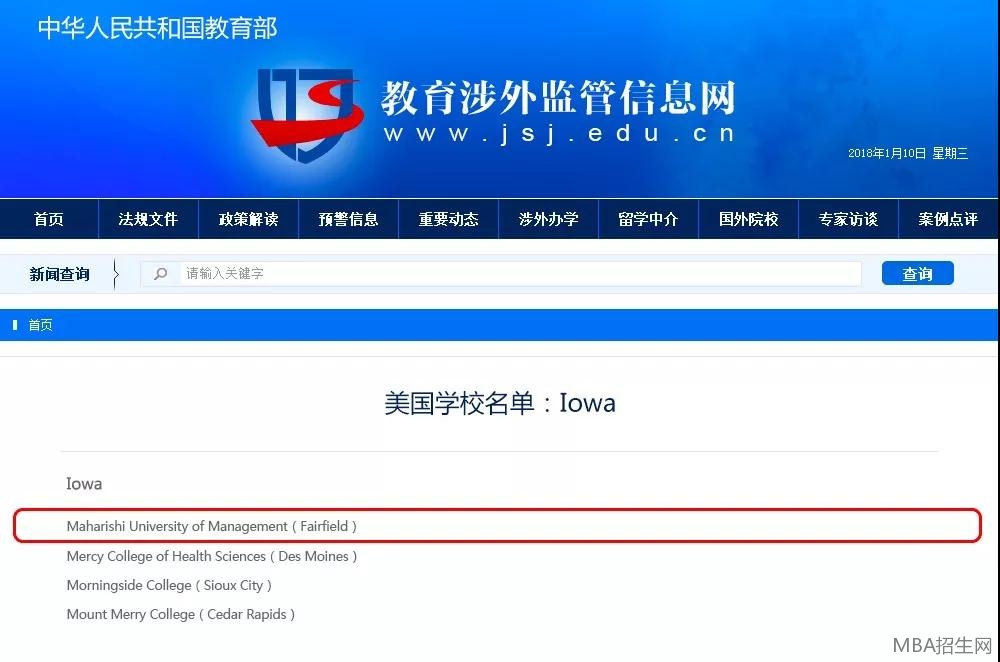Screen dimensions: 1000x662
Task: Open the 国外院校 menu item
Action: (x=748, y=219)
